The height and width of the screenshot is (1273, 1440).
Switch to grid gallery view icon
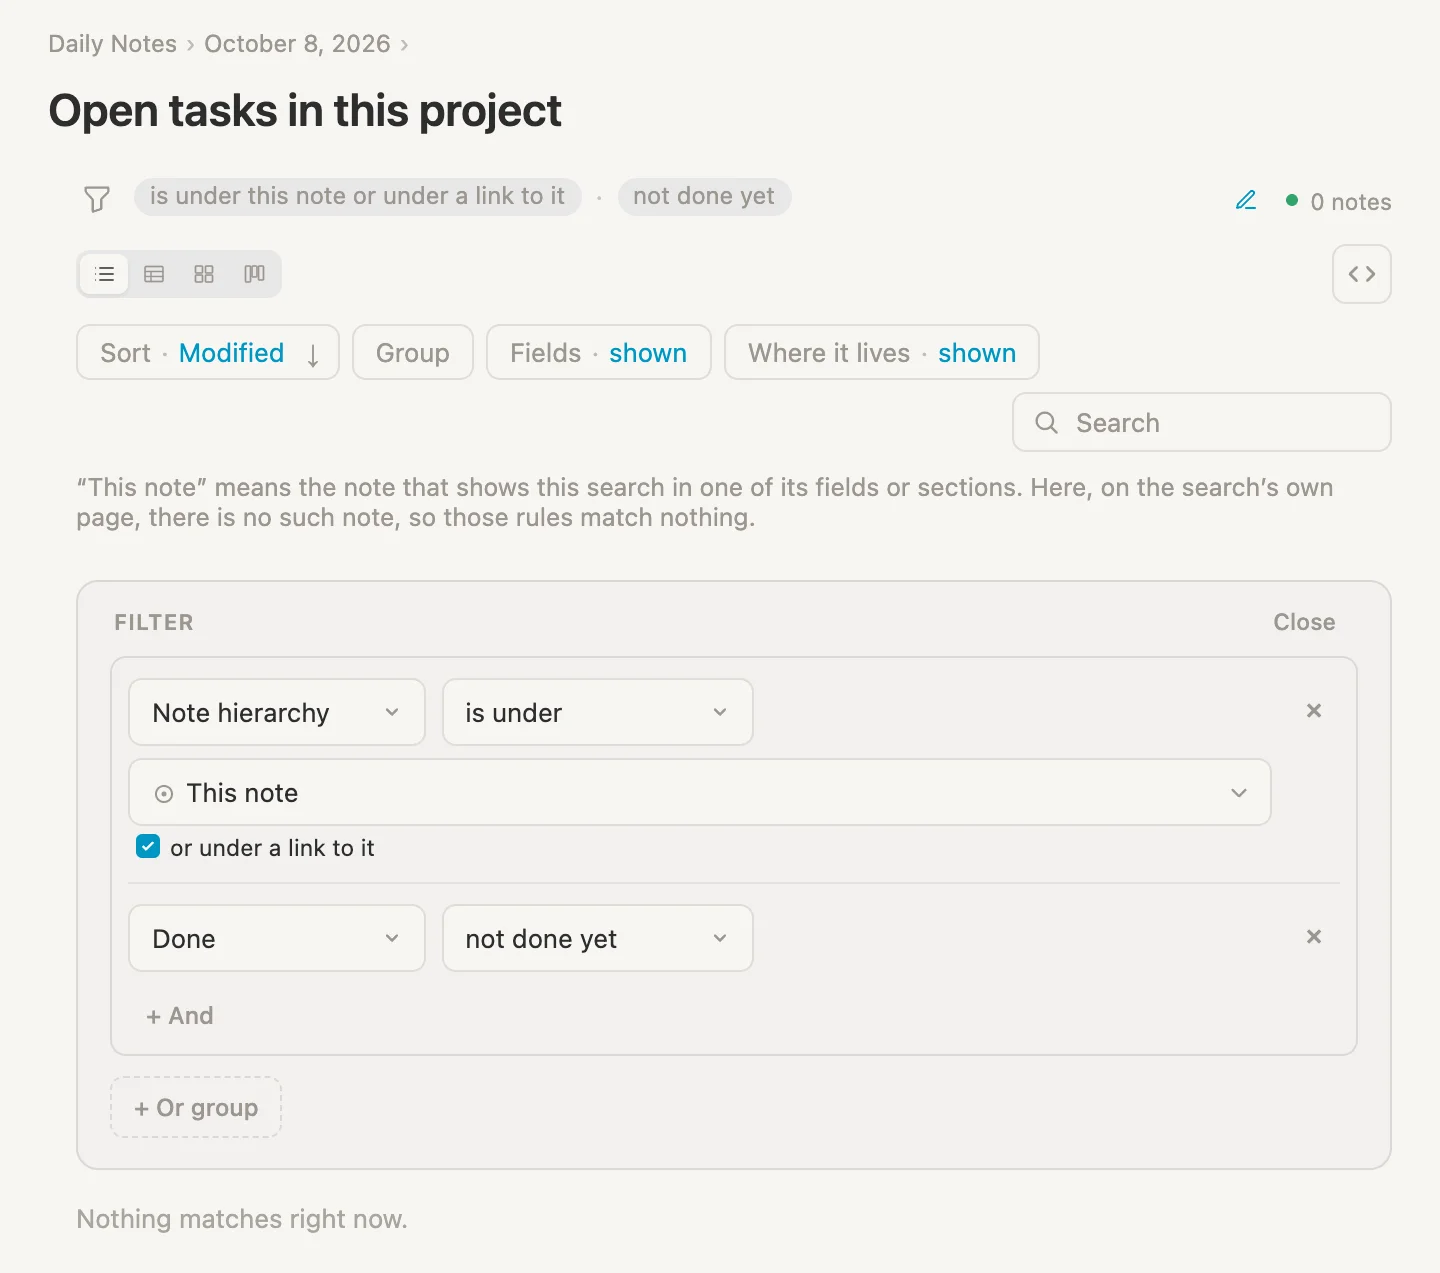point(204,274)
